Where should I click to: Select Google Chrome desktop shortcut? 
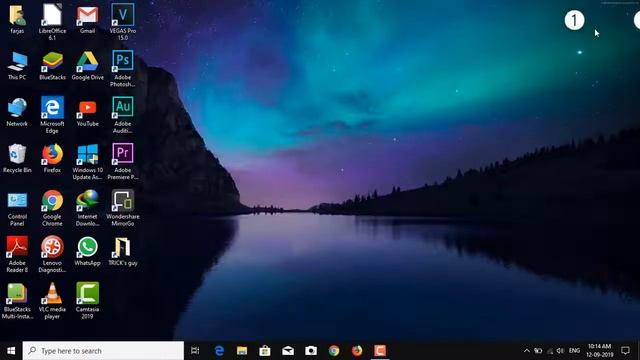point(52,208)
